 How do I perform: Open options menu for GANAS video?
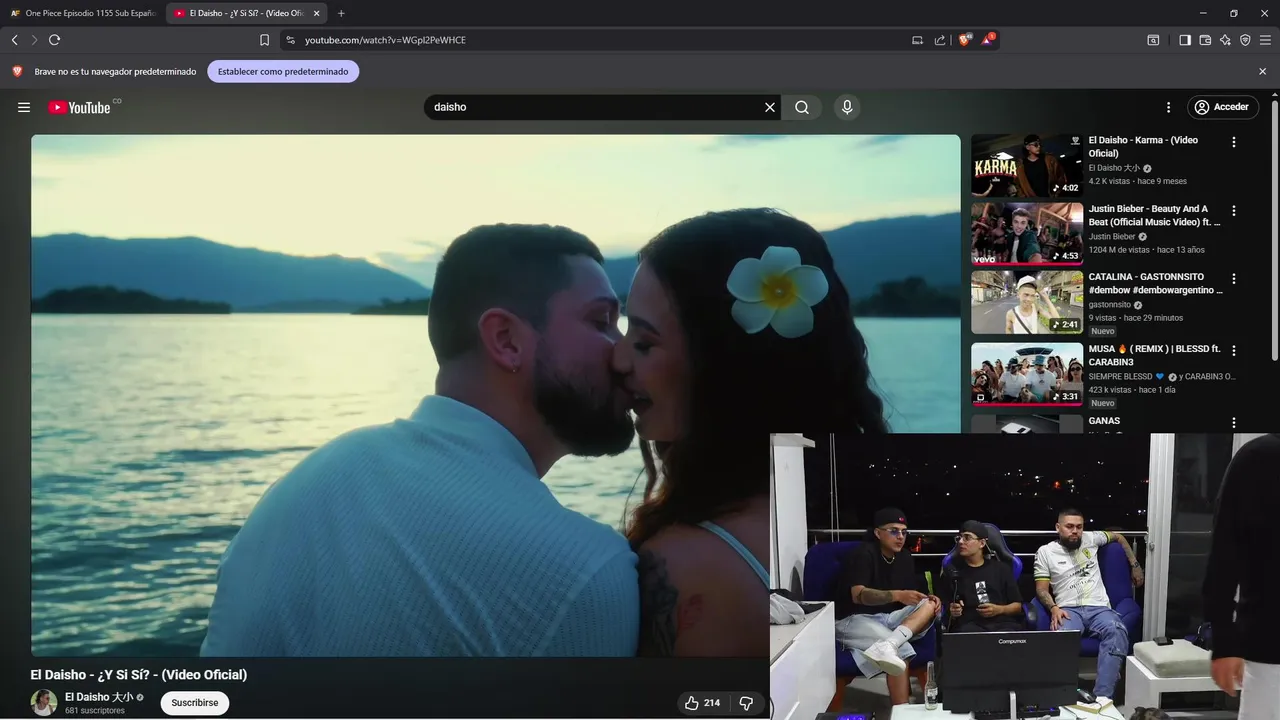(1234, 423)
